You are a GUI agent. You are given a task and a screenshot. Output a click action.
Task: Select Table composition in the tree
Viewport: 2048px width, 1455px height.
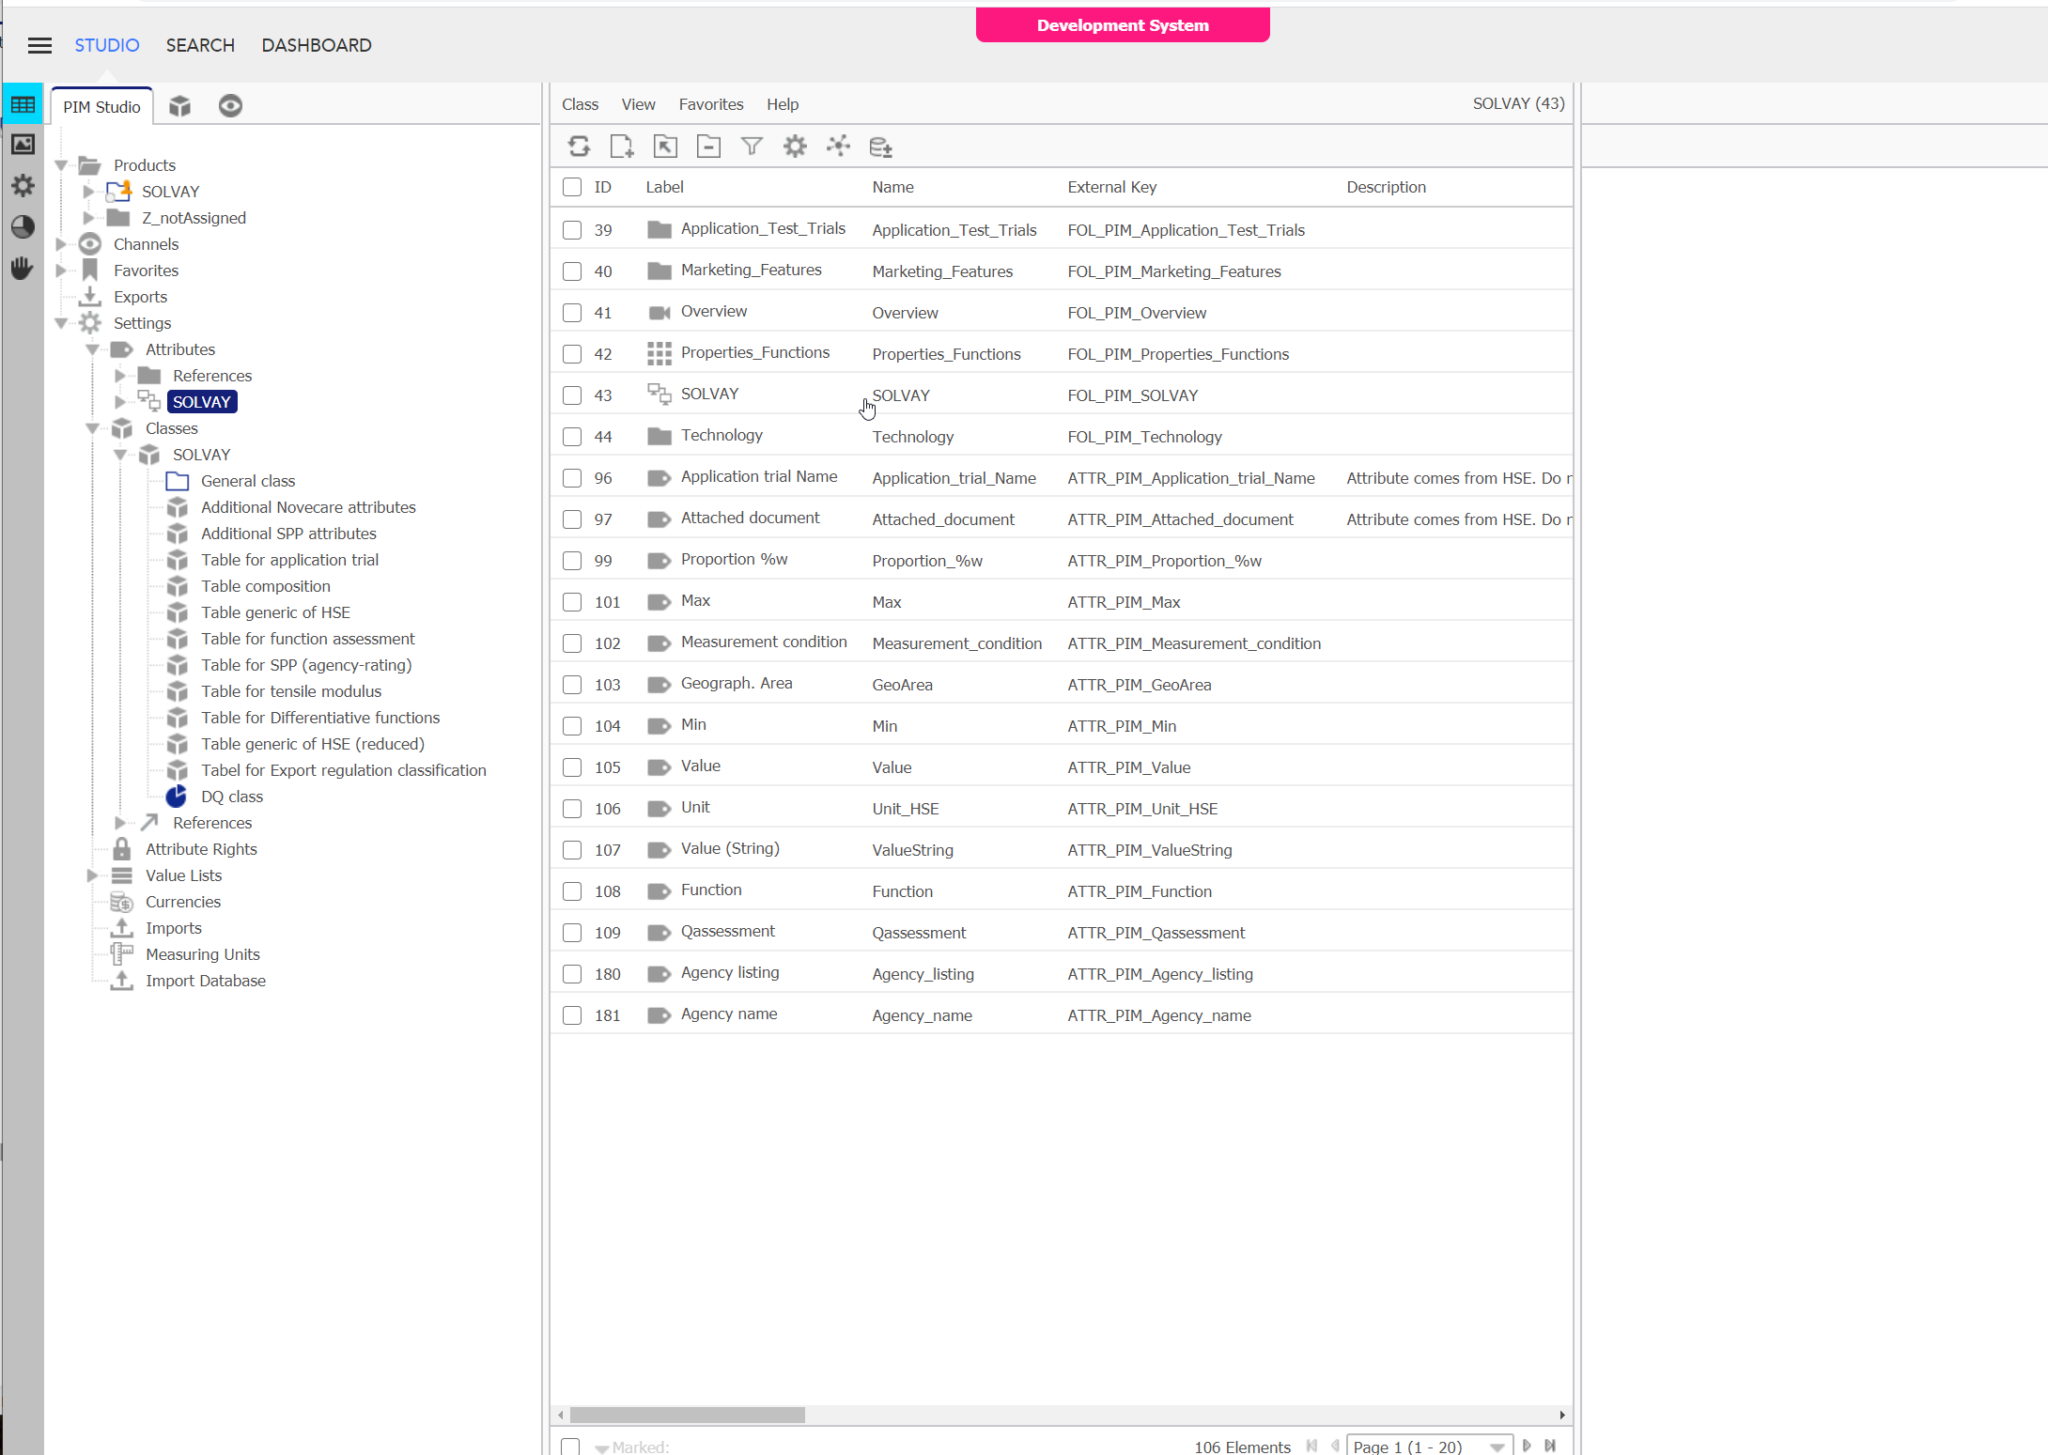pos(265,586)
